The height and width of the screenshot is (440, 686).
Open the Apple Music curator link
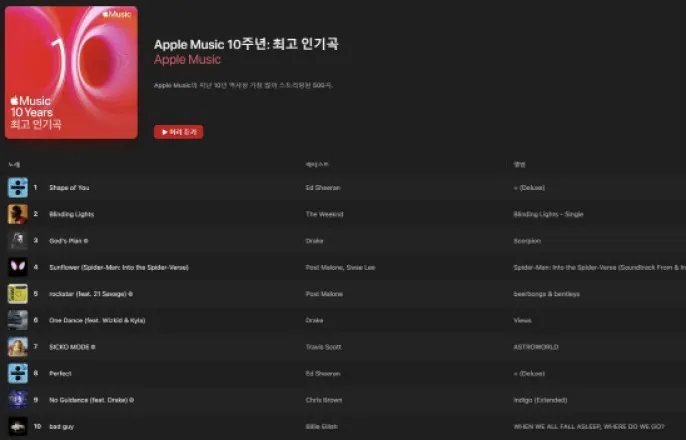coord(187,59)
